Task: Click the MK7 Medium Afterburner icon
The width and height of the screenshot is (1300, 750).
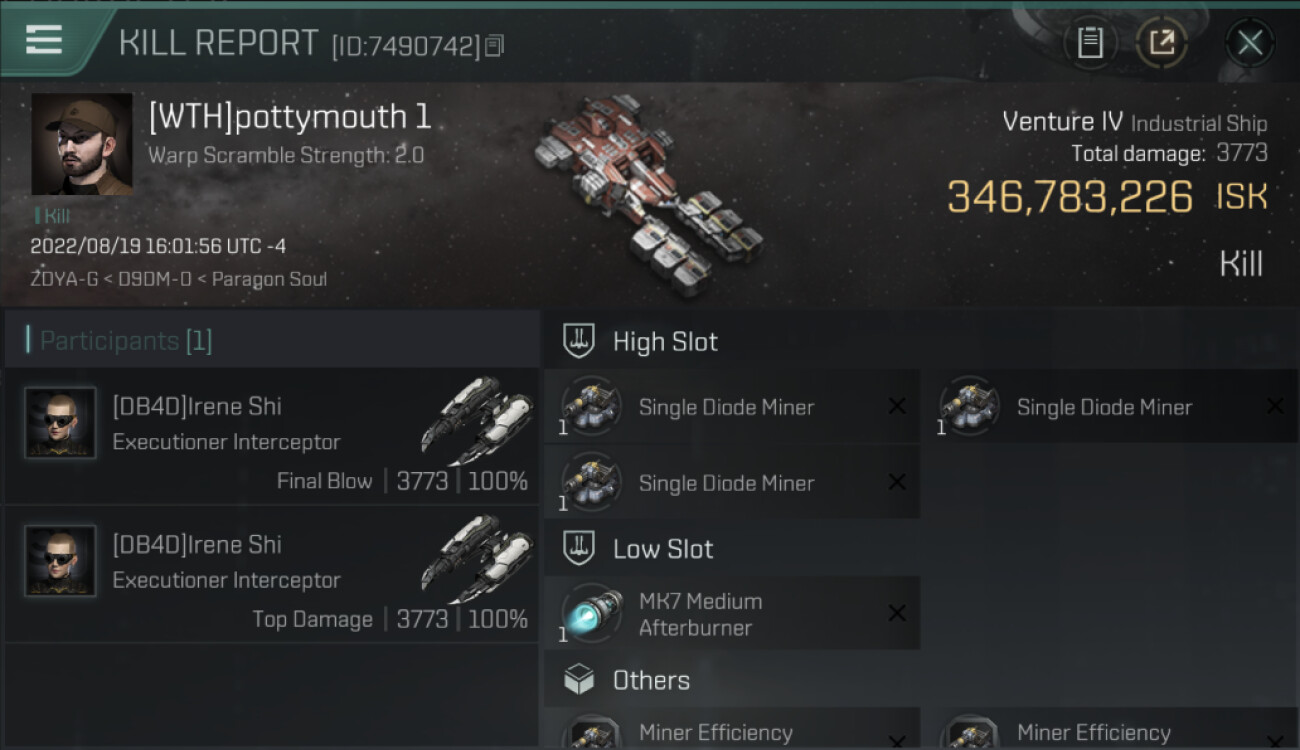Action: pyautogui.click(x=591, y=614)
